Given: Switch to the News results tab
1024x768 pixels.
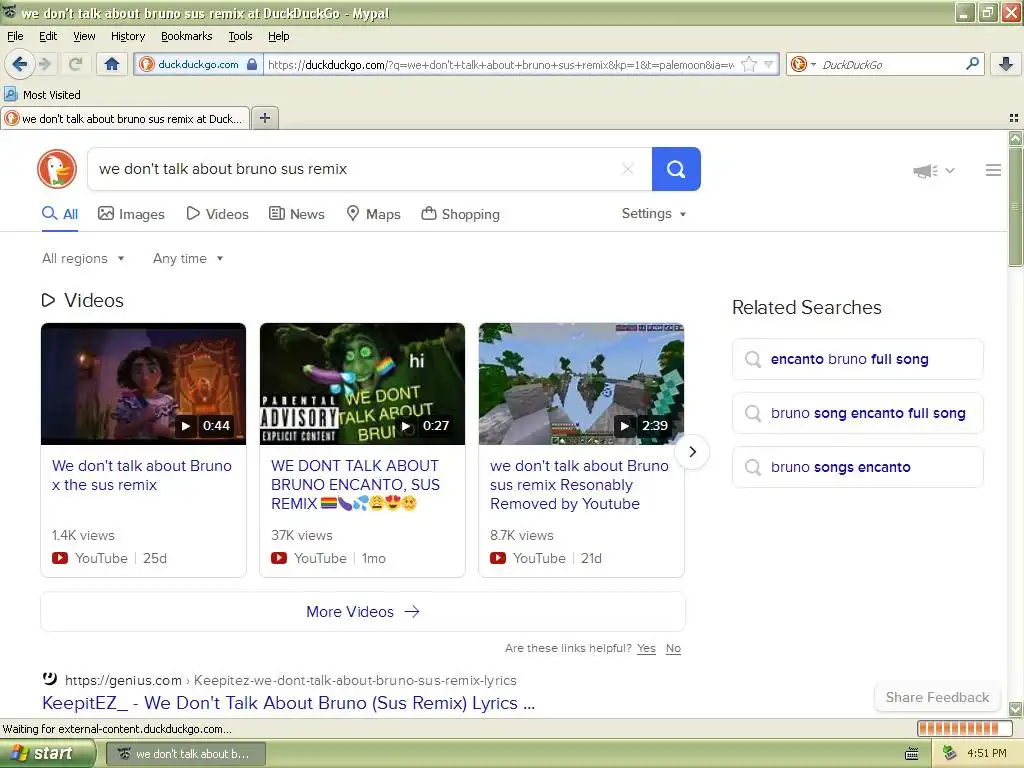Looking at the screenshot, I should tap(297, 214).
